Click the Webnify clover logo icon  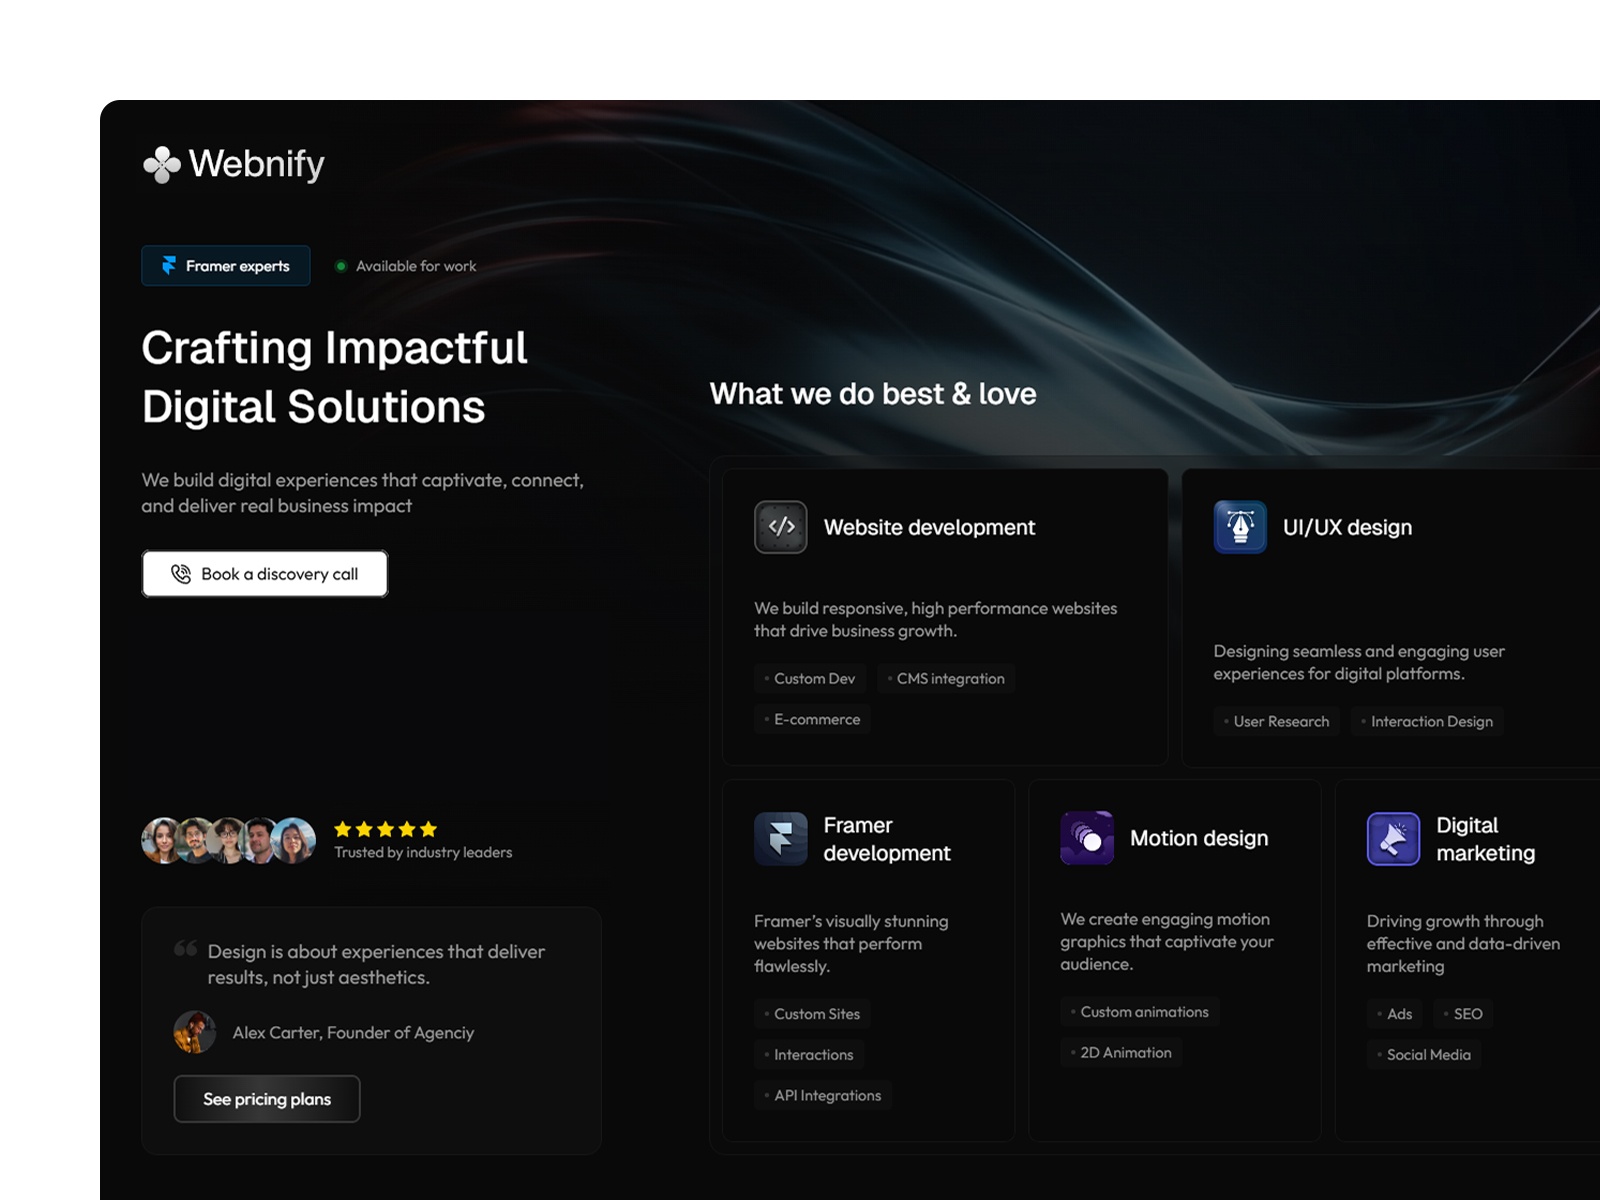162,165
